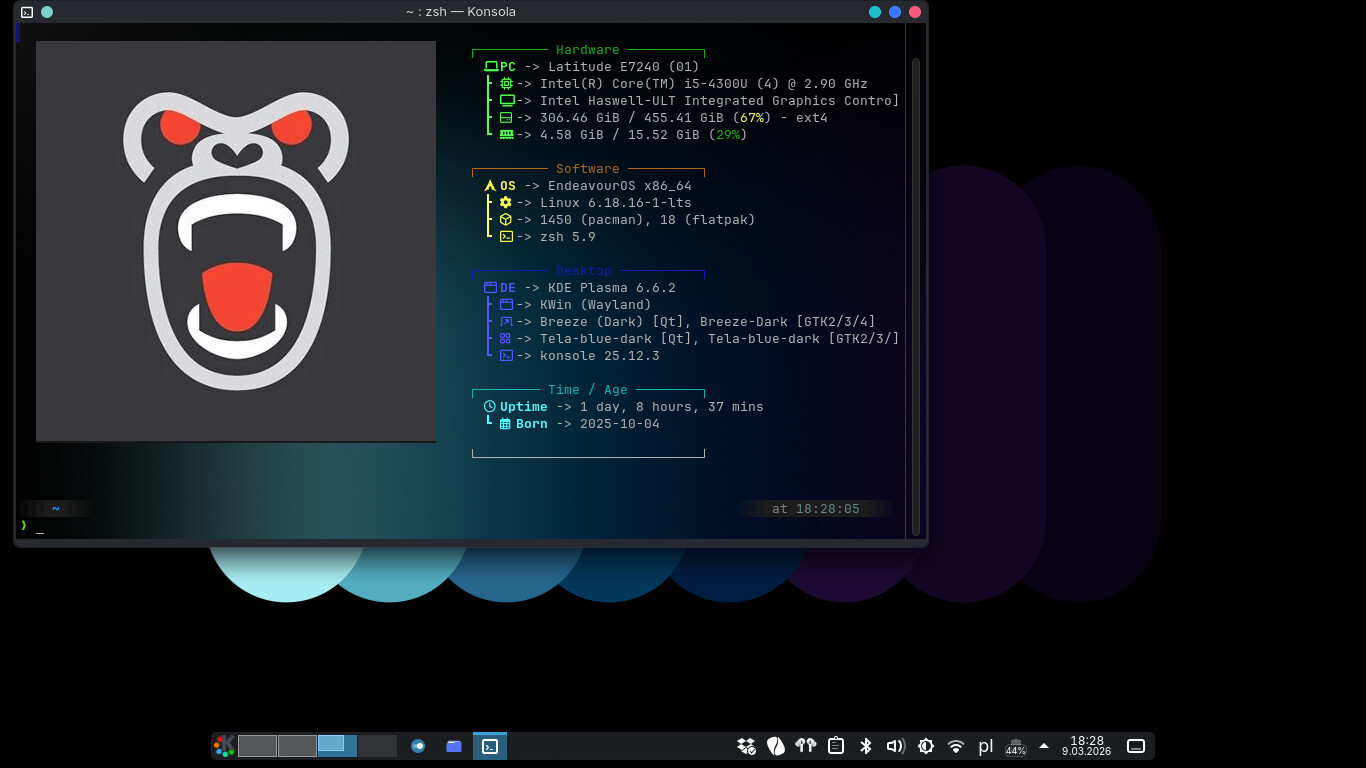Click the Dropbox tray icon

click(746, 746)
